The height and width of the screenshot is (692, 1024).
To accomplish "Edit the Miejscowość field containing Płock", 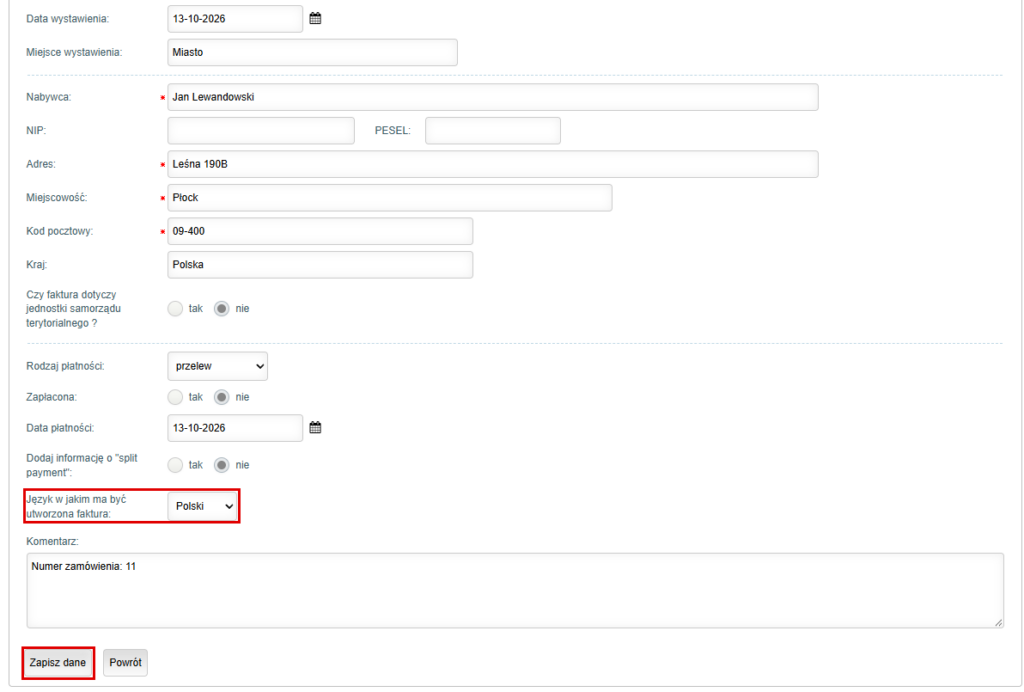I will point(390,198).
